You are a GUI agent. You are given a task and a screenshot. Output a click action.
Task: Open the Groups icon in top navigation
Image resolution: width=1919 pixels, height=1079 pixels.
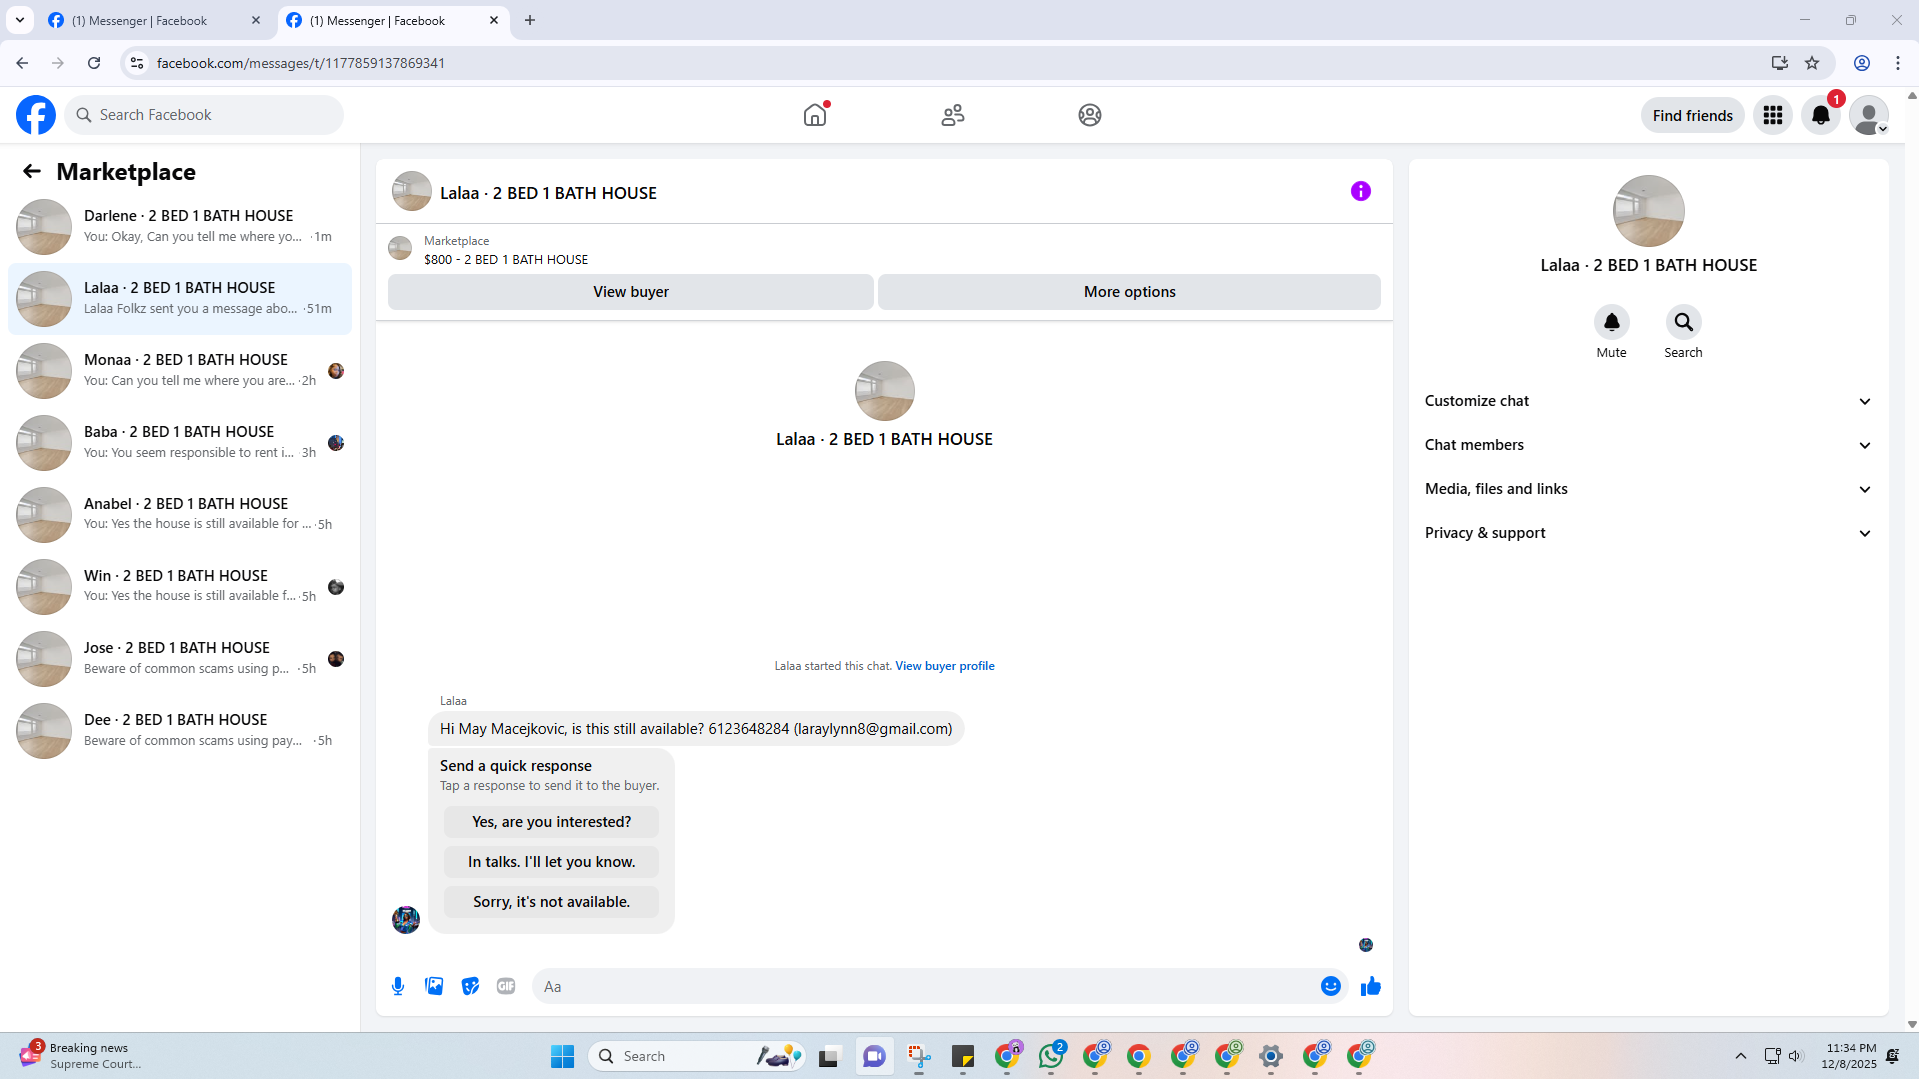click(1090, 115)
